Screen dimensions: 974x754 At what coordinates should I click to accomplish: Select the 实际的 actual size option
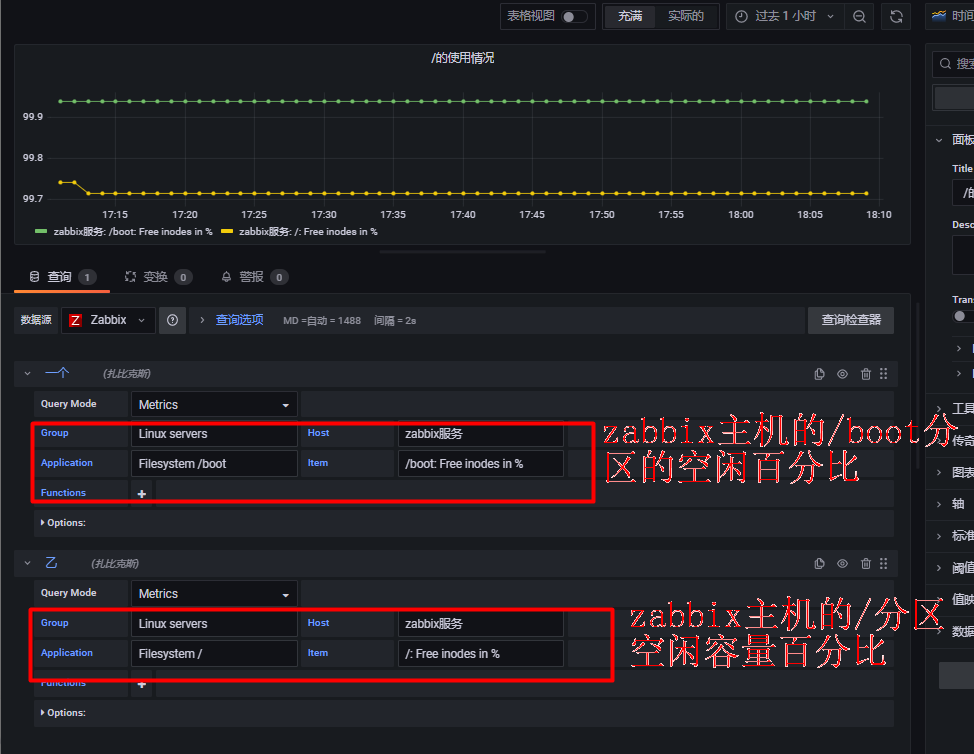pyautogui.click(x=686, y=16)
